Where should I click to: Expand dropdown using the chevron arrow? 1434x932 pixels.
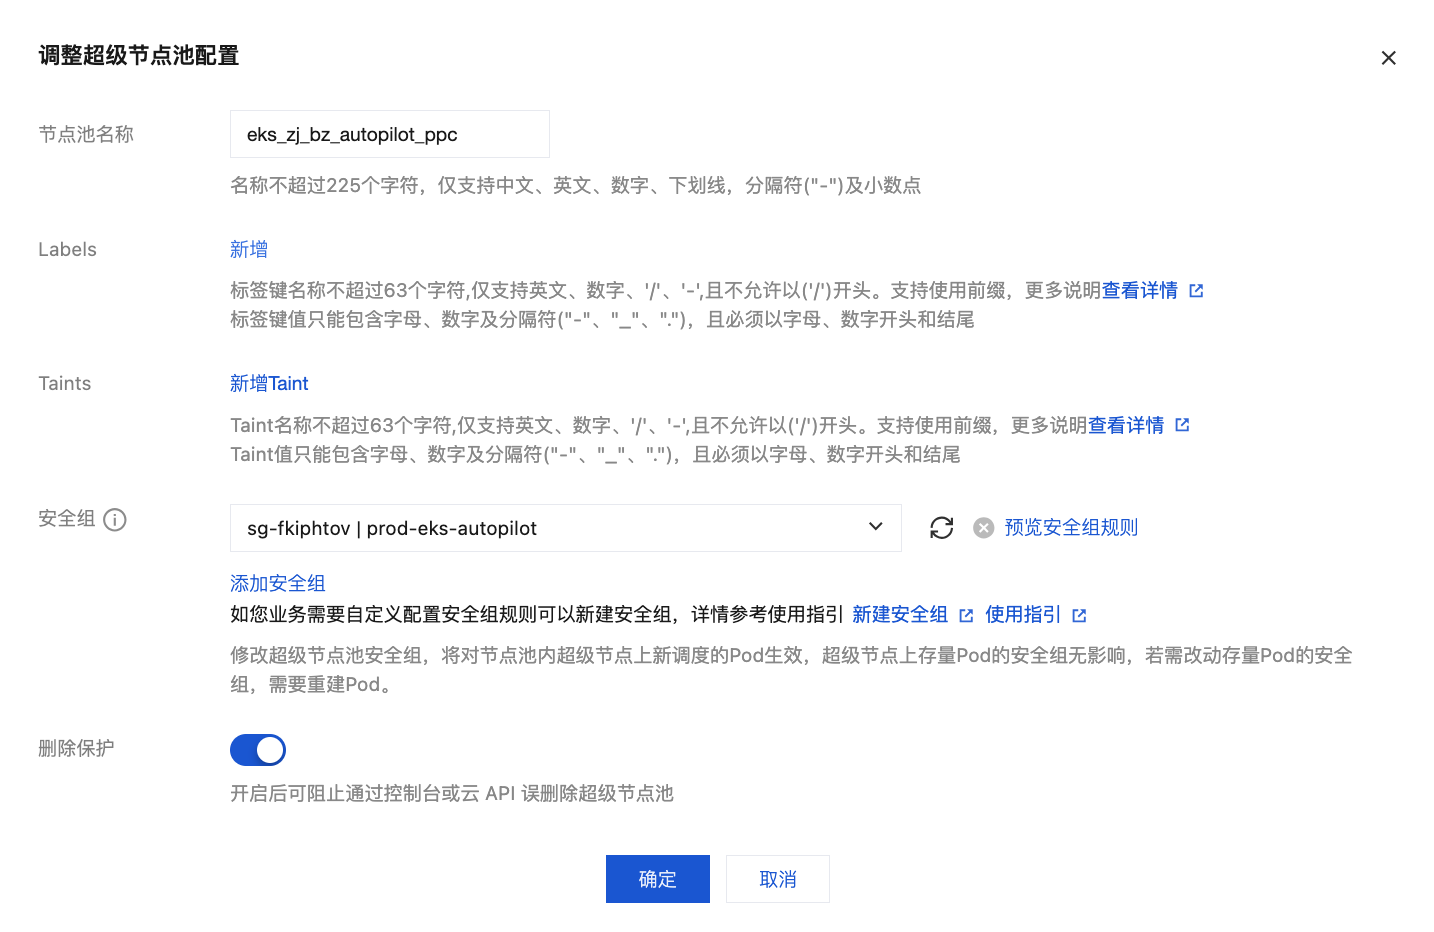pos(876,527)
